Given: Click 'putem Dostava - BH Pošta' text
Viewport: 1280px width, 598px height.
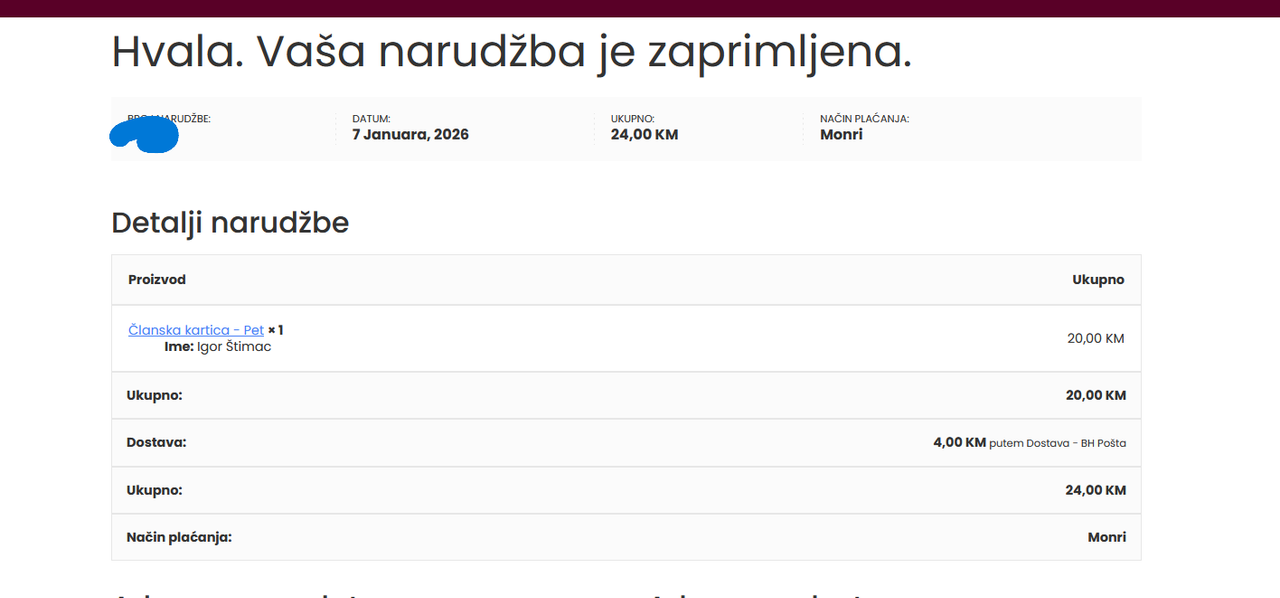Looking at the screenshot, I should (1057, 443).
